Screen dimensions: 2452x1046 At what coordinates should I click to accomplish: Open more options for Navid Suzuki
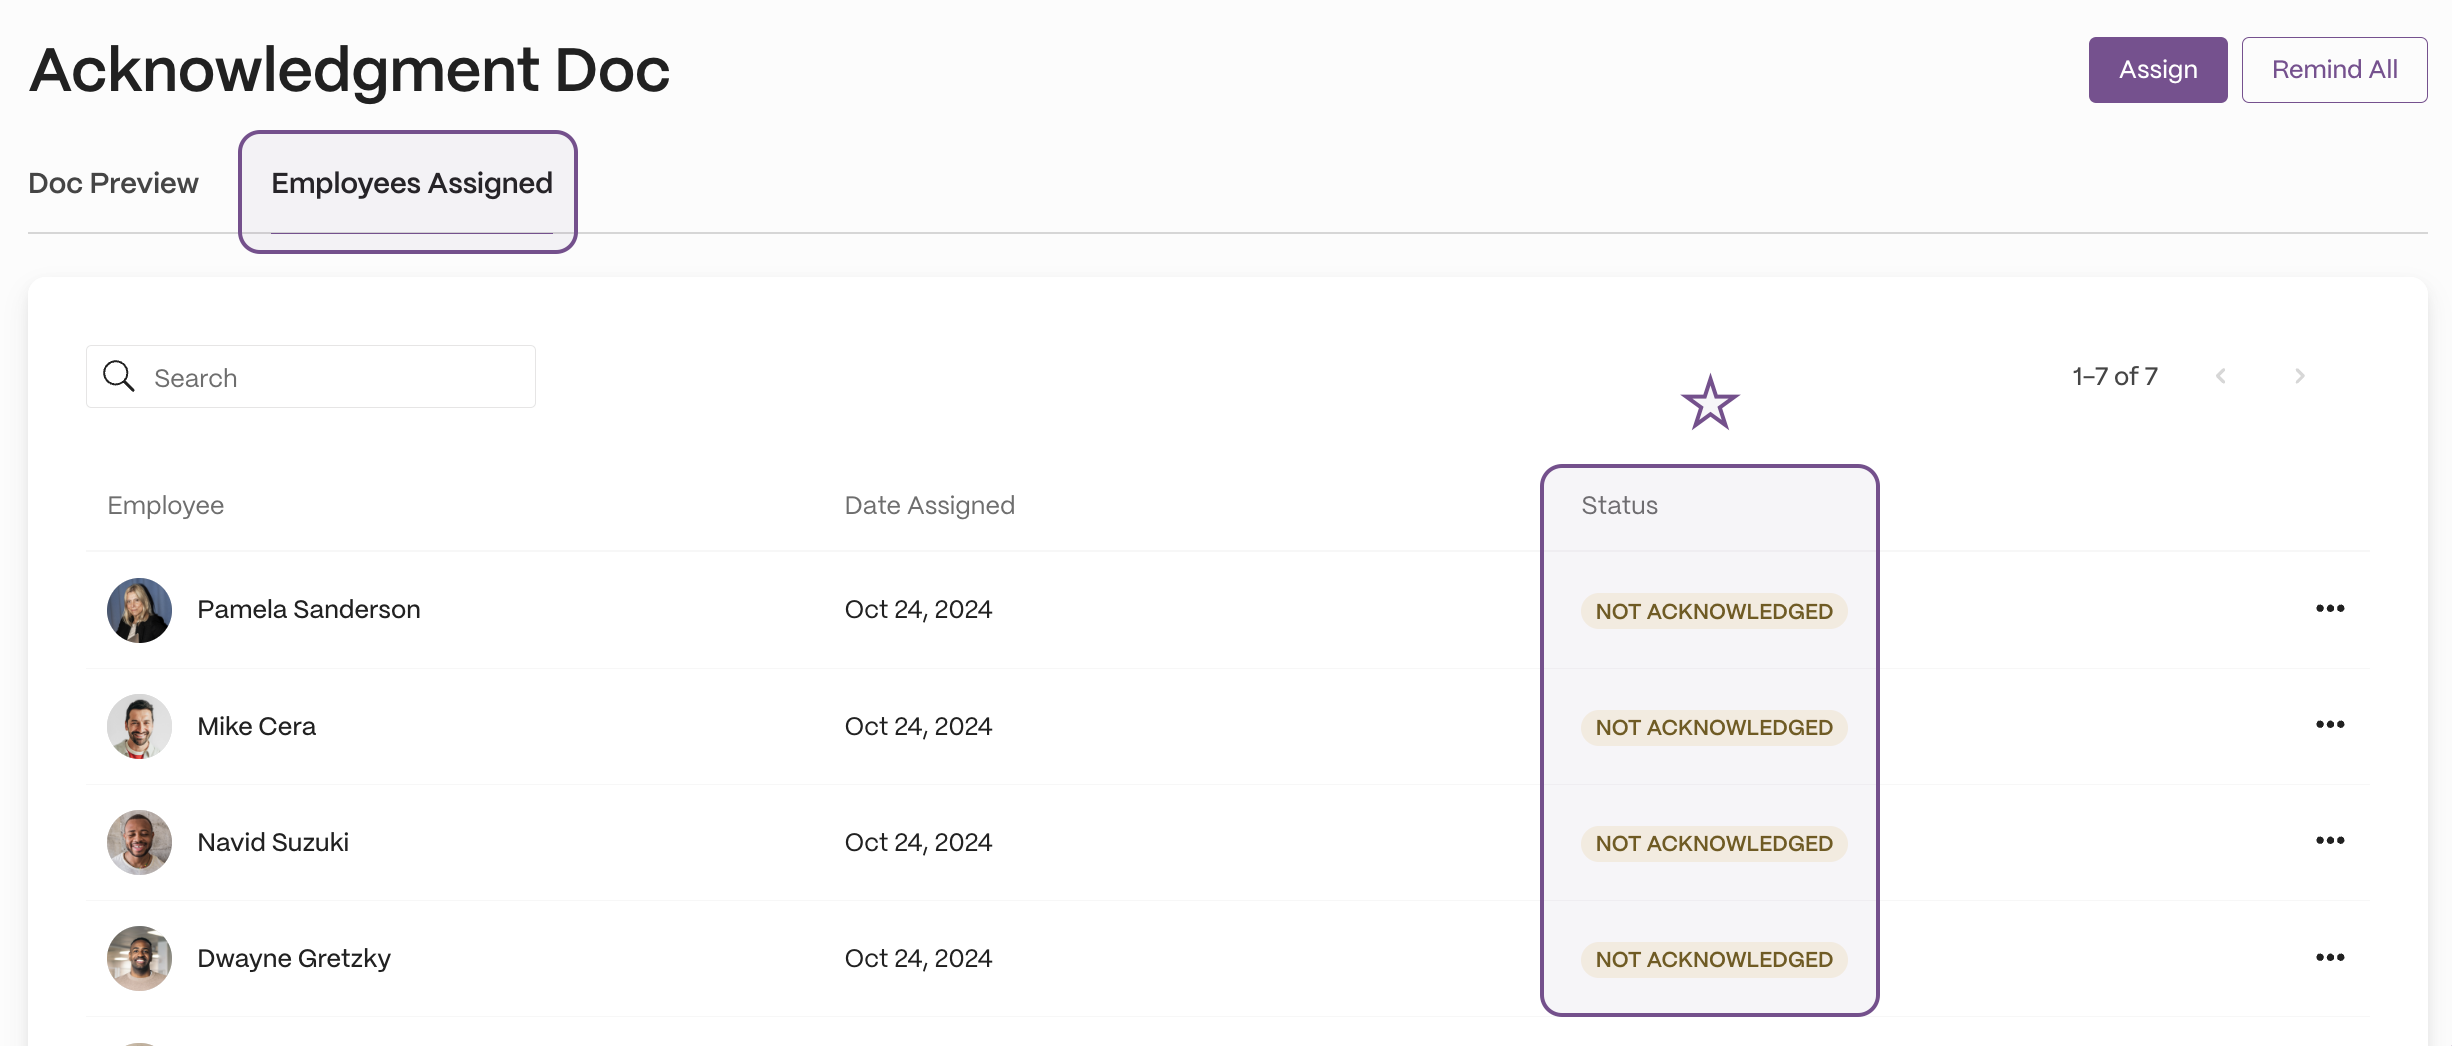[2330, 841]
